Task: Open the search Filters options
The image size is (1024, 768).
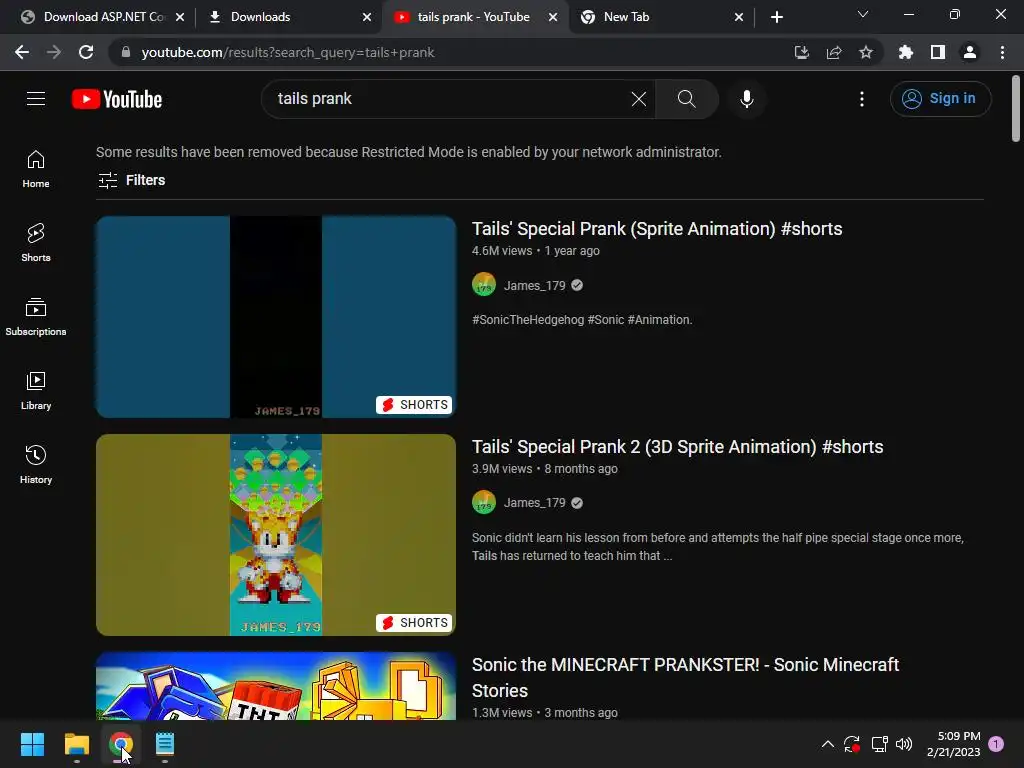Action: point(131,180)
